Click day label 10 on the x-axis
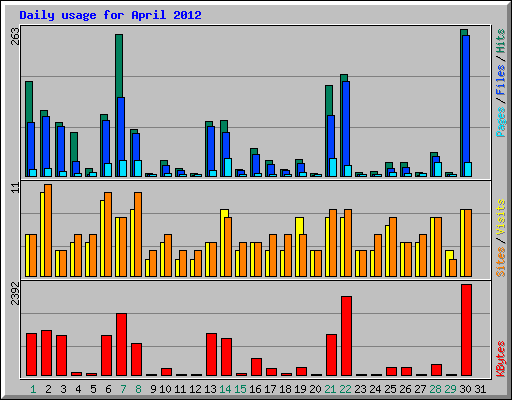Viewport: 512px width, 400px height. click(165, 389)
